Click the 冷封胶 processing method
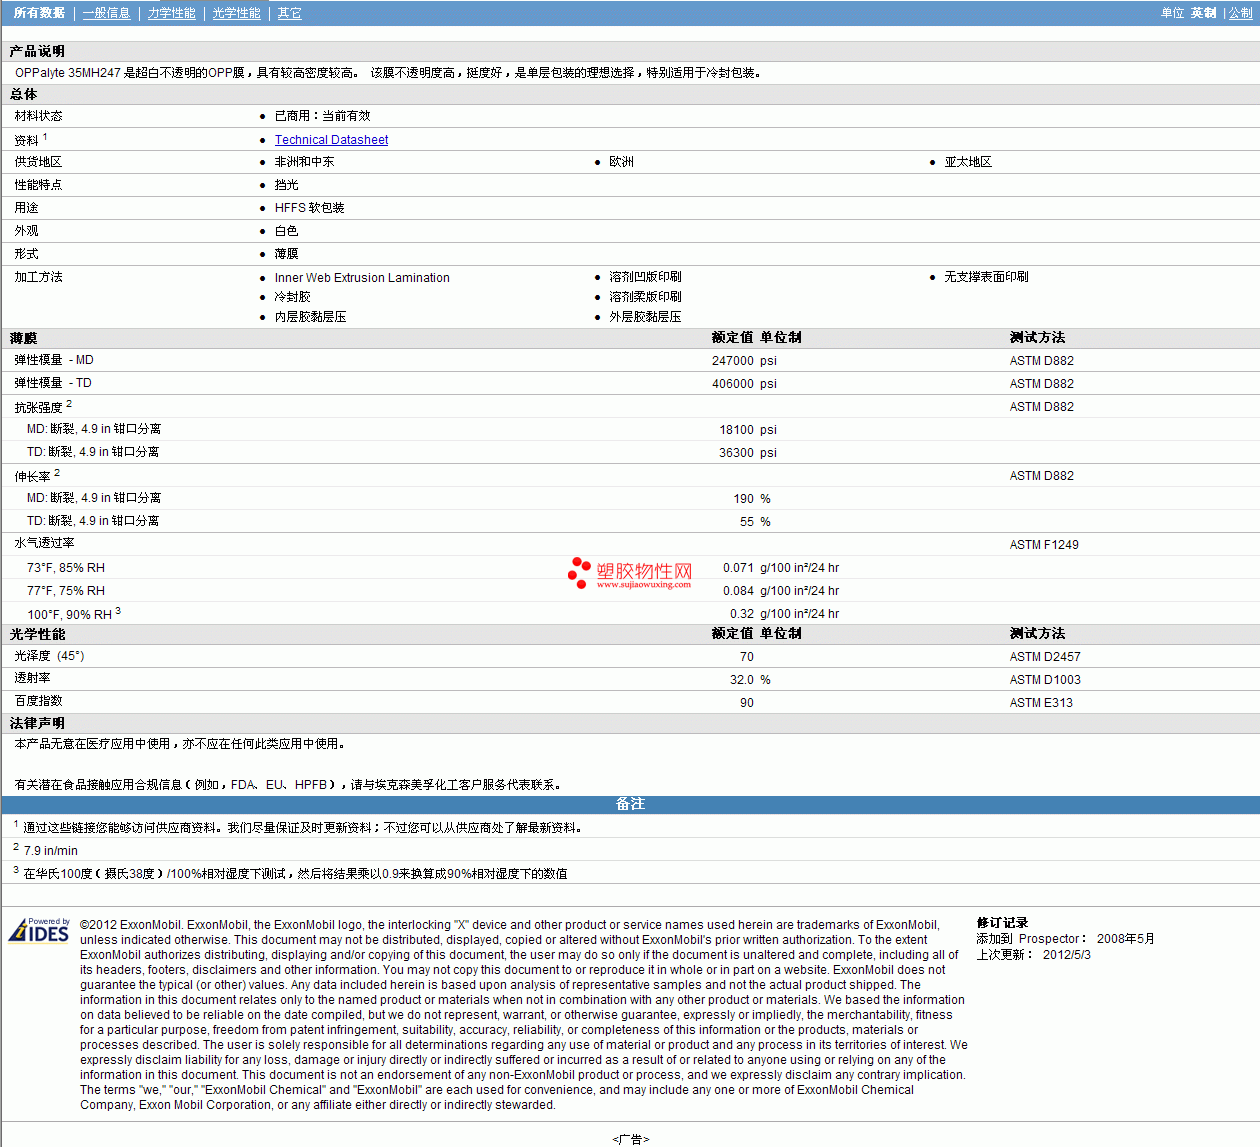The width and height of the screenshot is (1260, 1147). [292, 297]
